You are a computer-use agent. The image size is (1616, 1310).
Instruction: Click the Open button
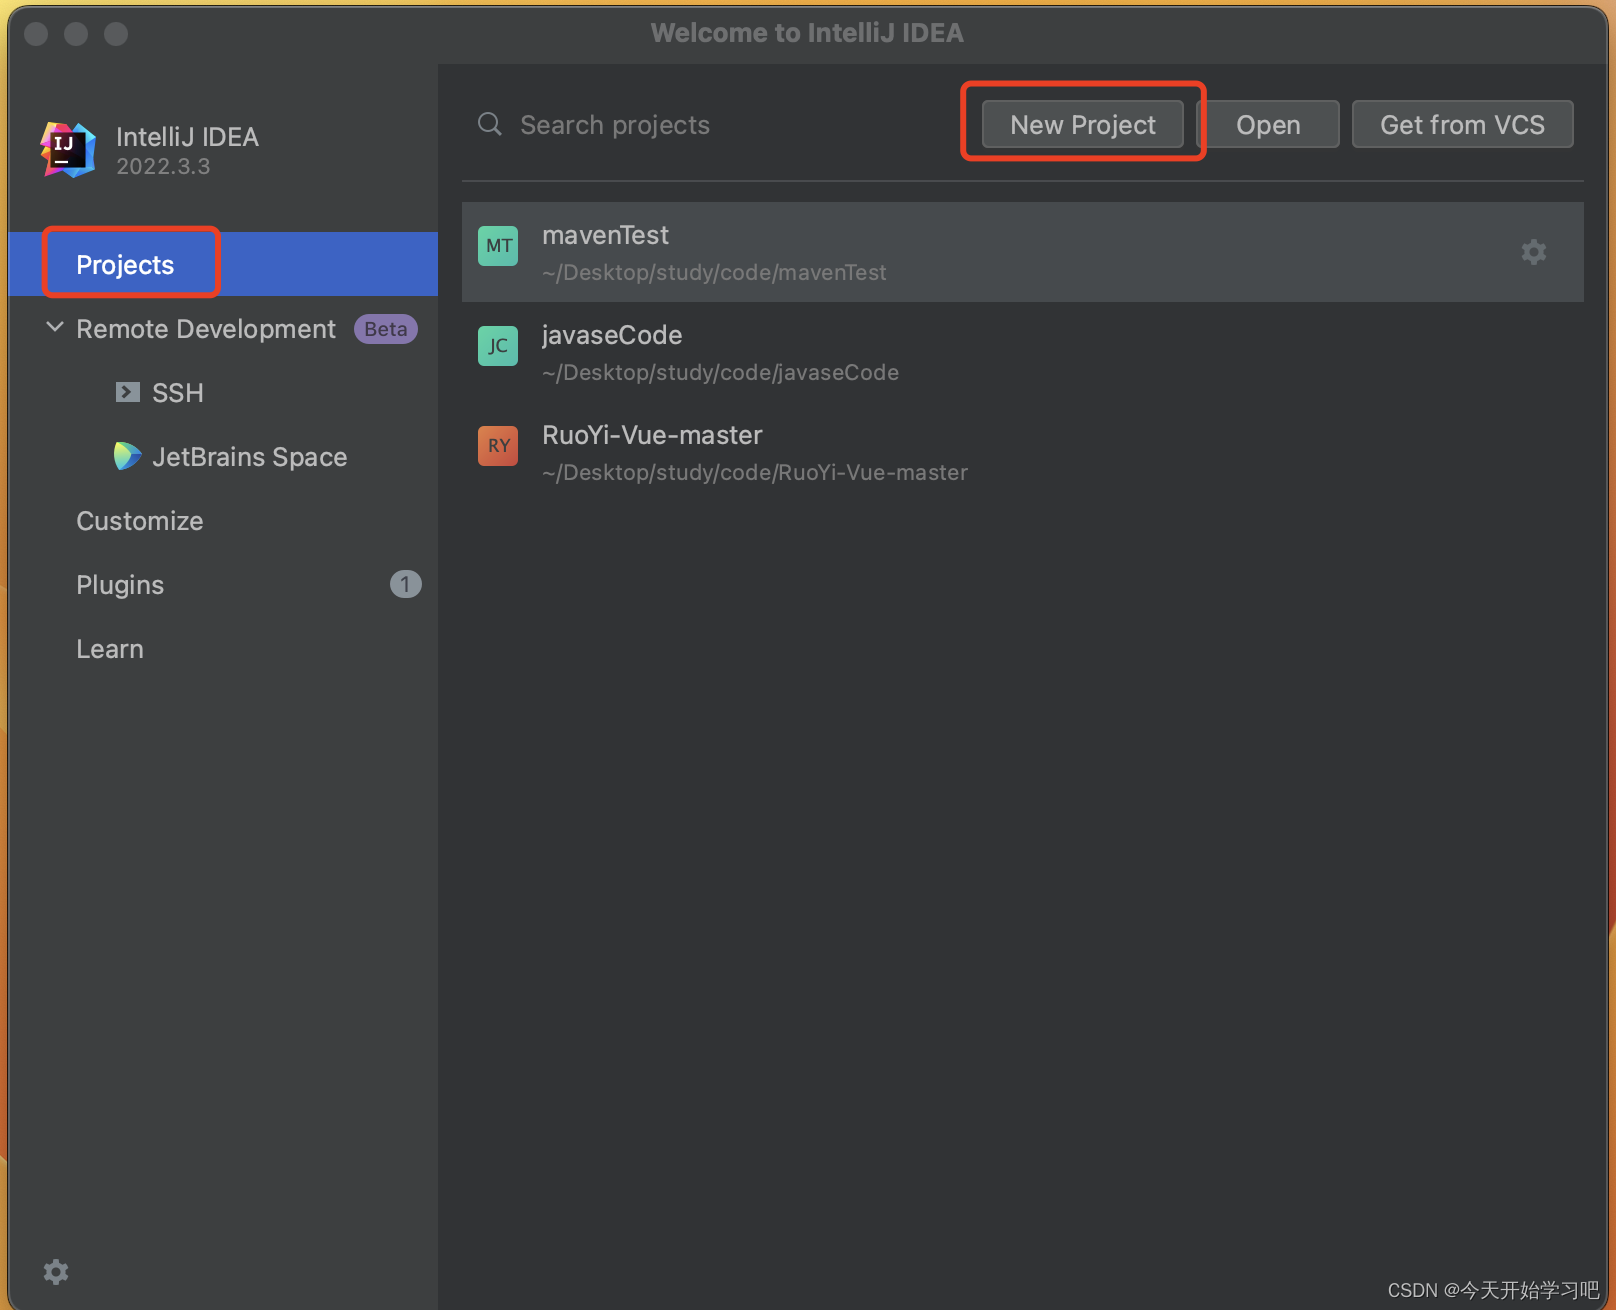click(x=1268, y=124)
